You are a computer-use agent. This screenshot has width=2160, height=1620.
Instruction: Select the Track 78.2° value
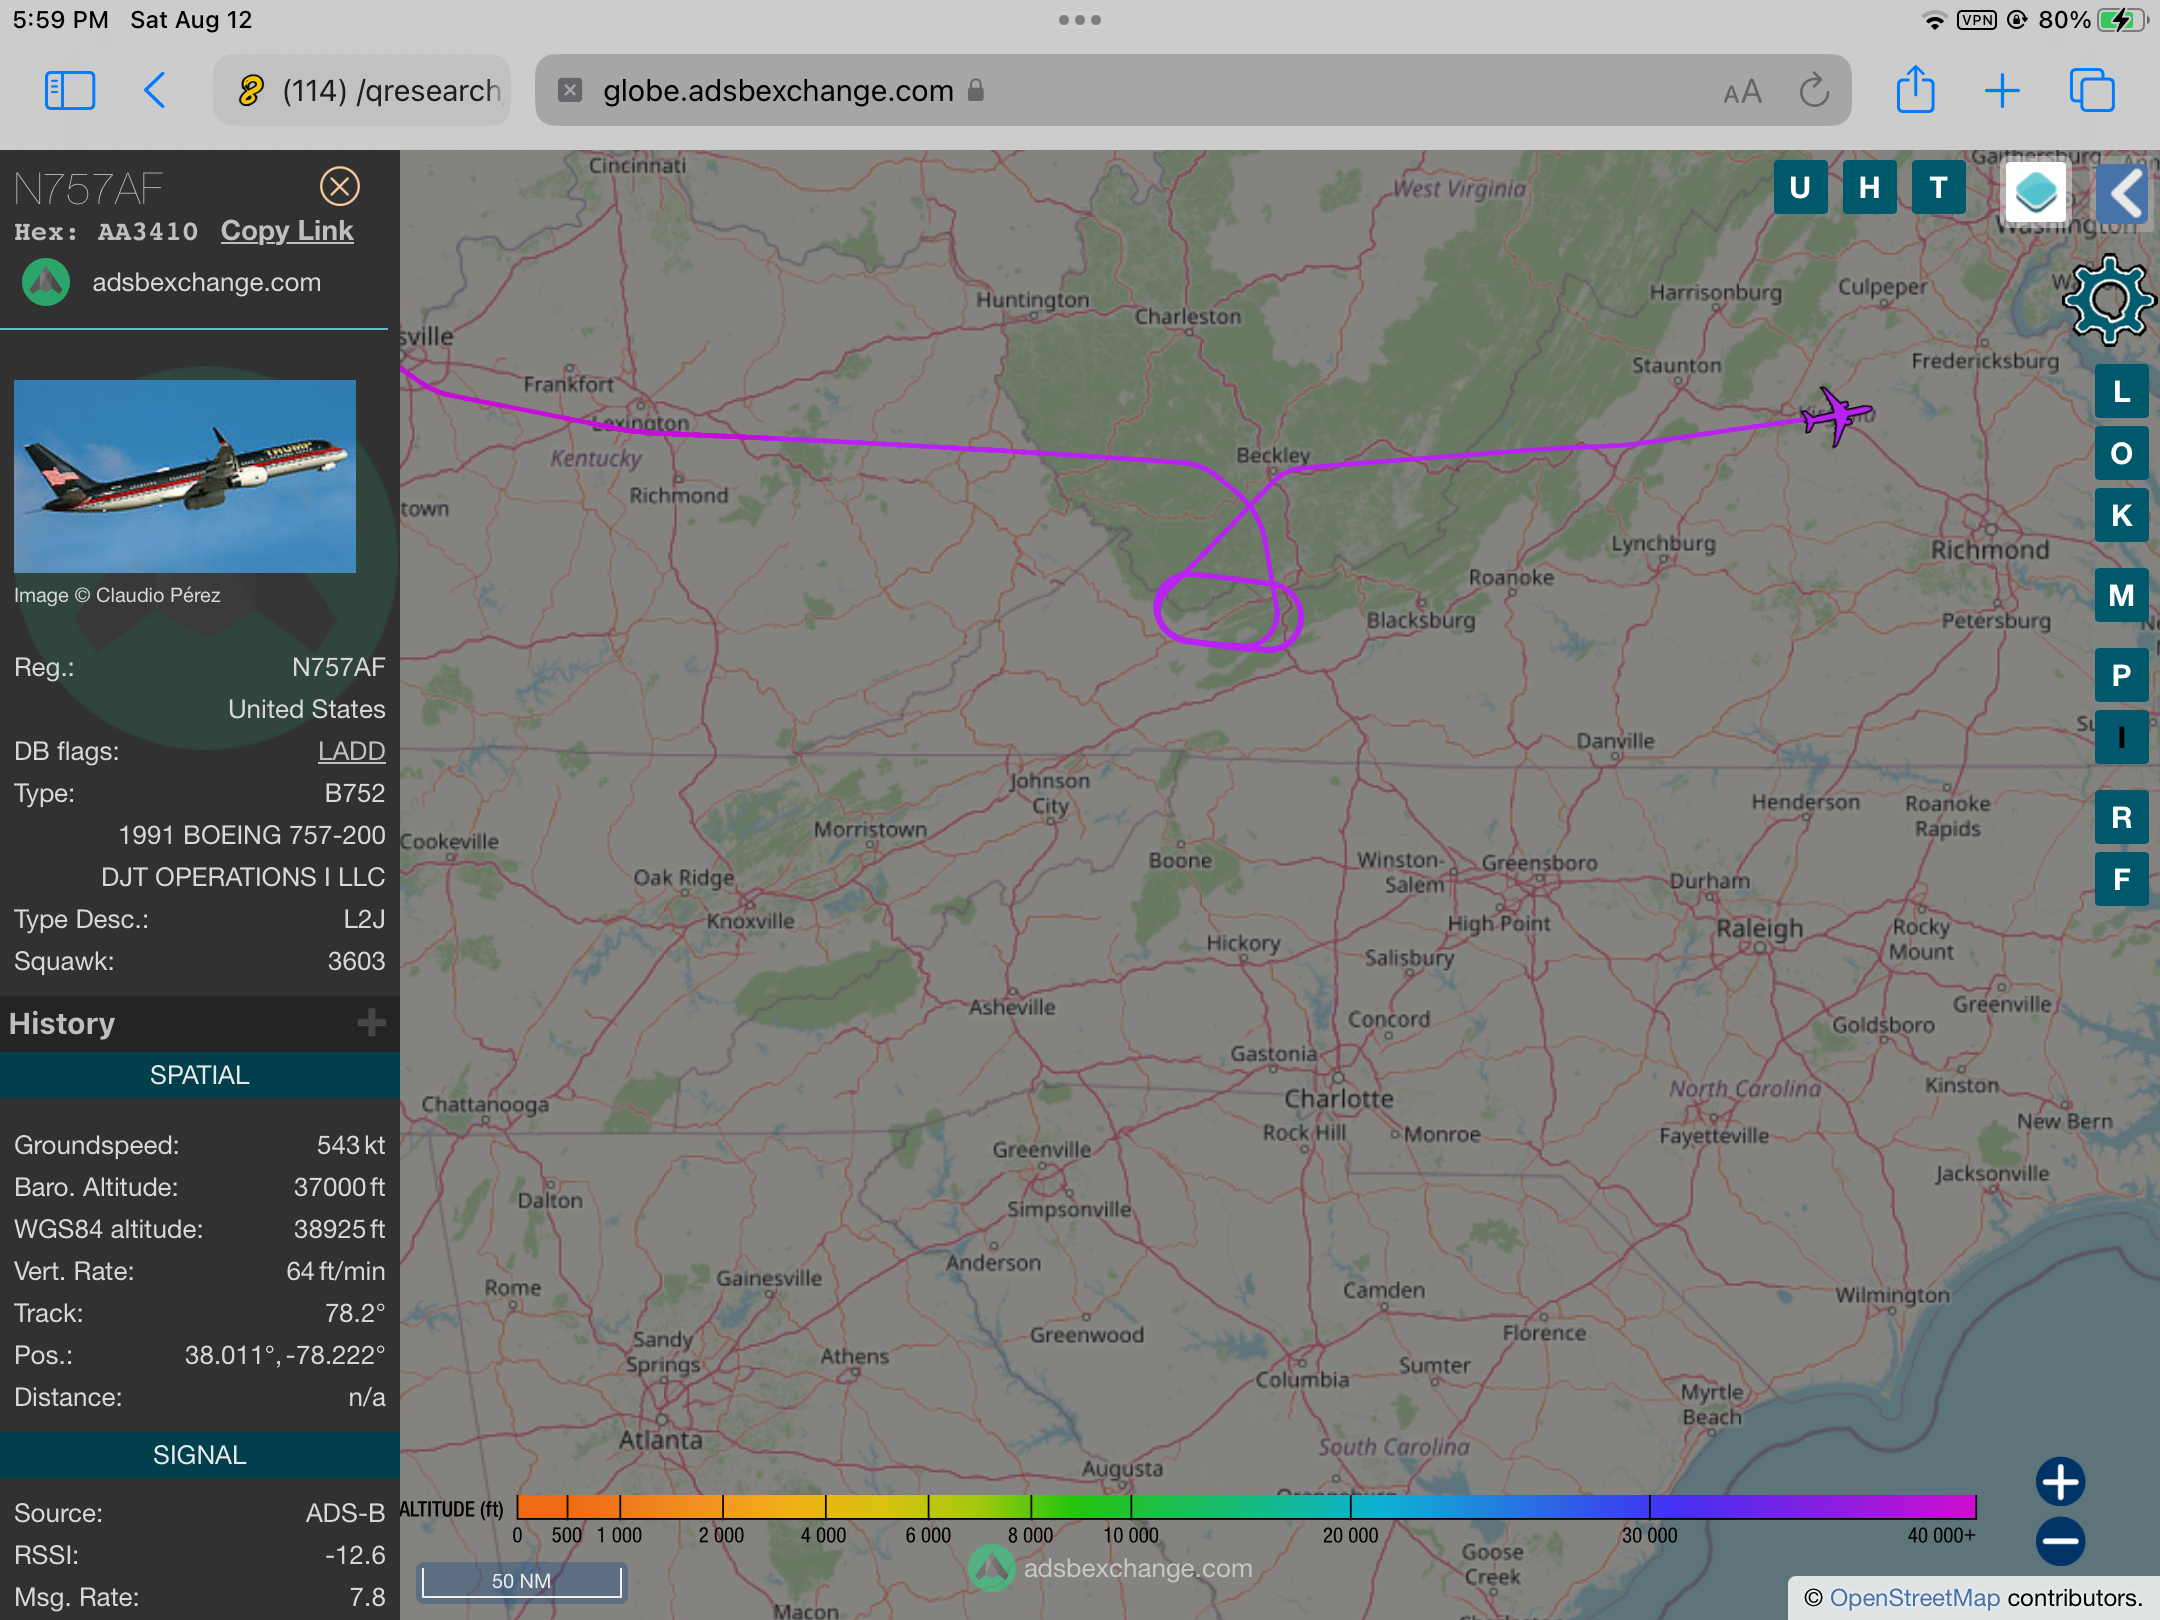pyautogui.click(x=354, y=1313)
